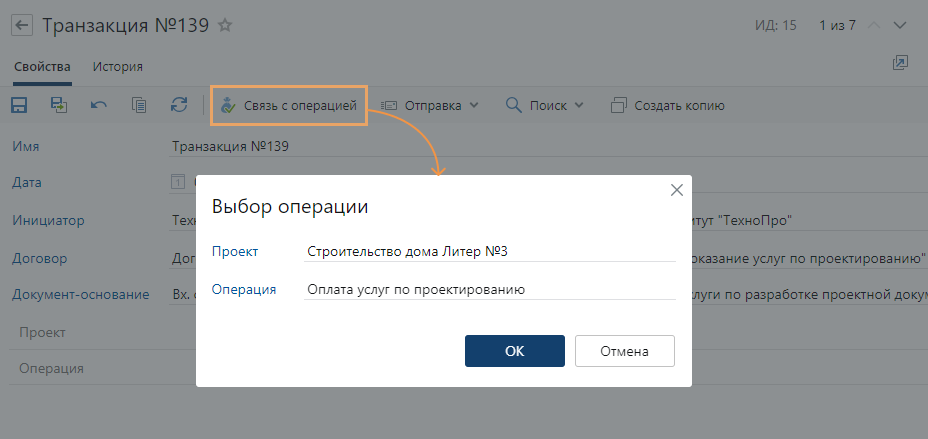
Task: Click the save and close icon
Action: [x=59, y=105]
